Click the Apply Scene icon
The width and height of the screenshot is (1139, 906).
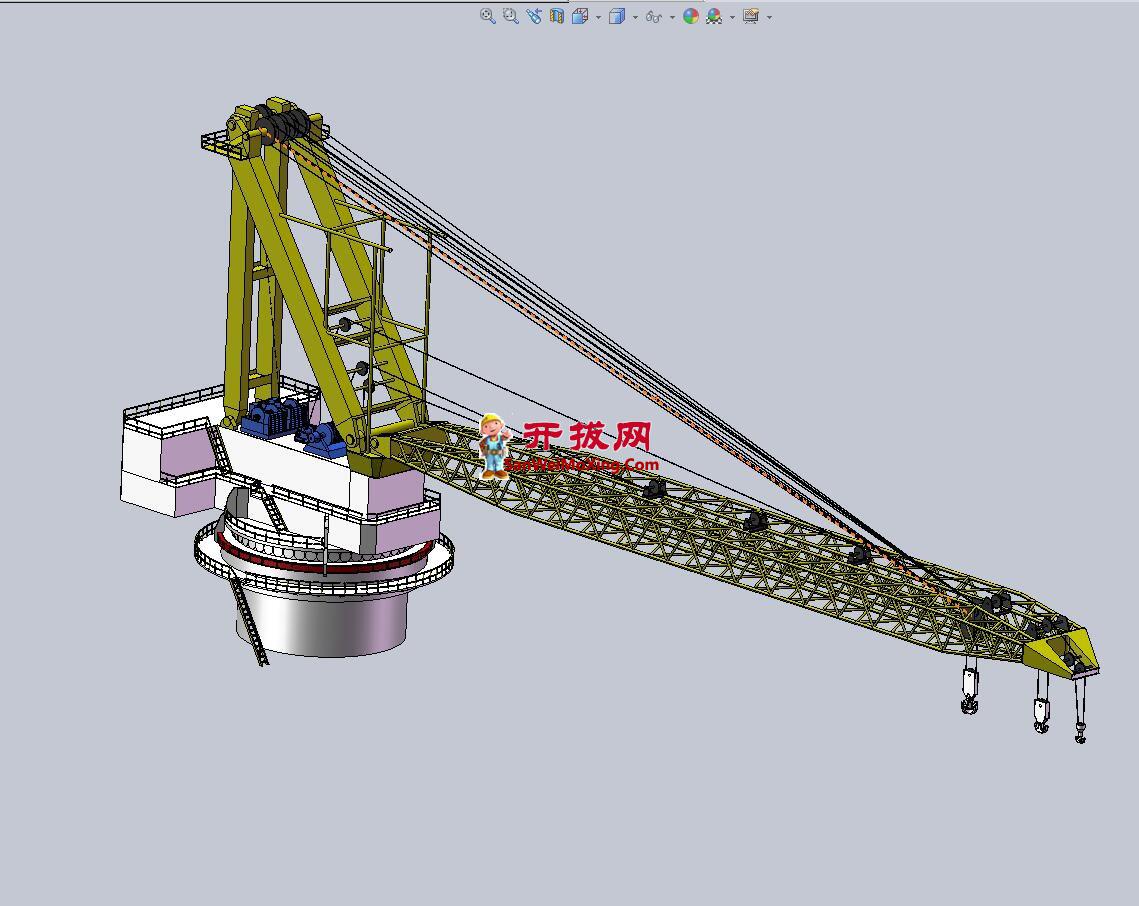pos(714,16)
